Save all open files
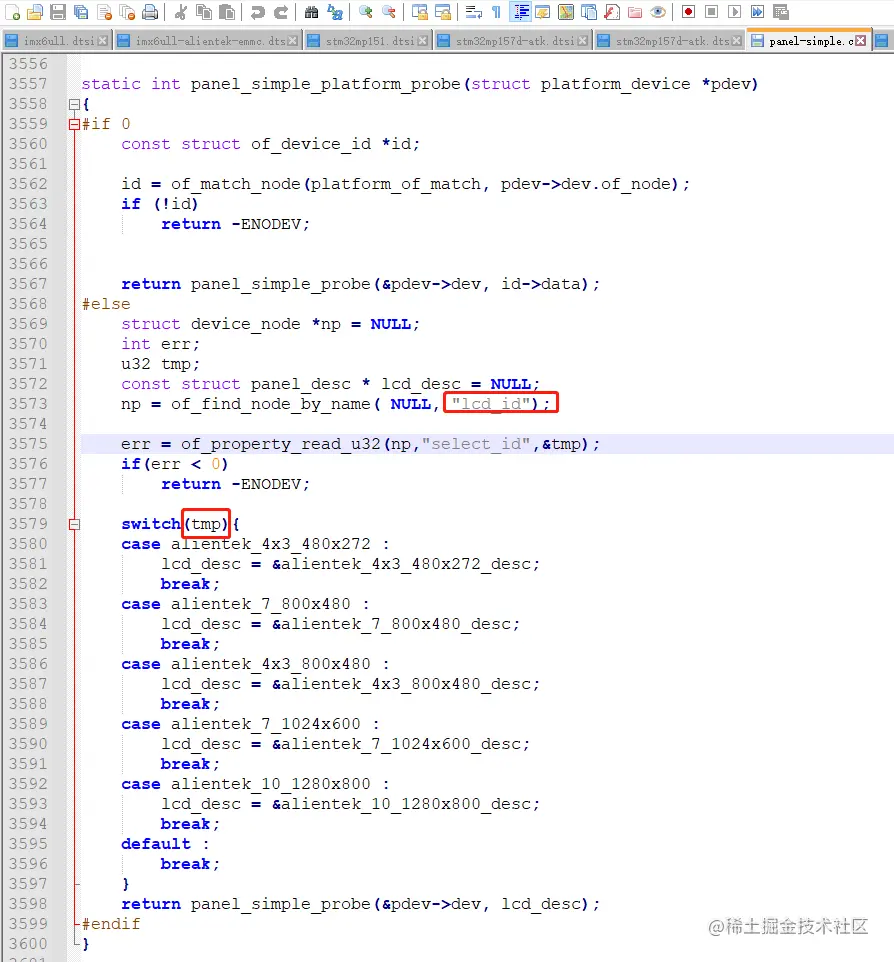Screen dimensions: 894x962 (81, 12)
